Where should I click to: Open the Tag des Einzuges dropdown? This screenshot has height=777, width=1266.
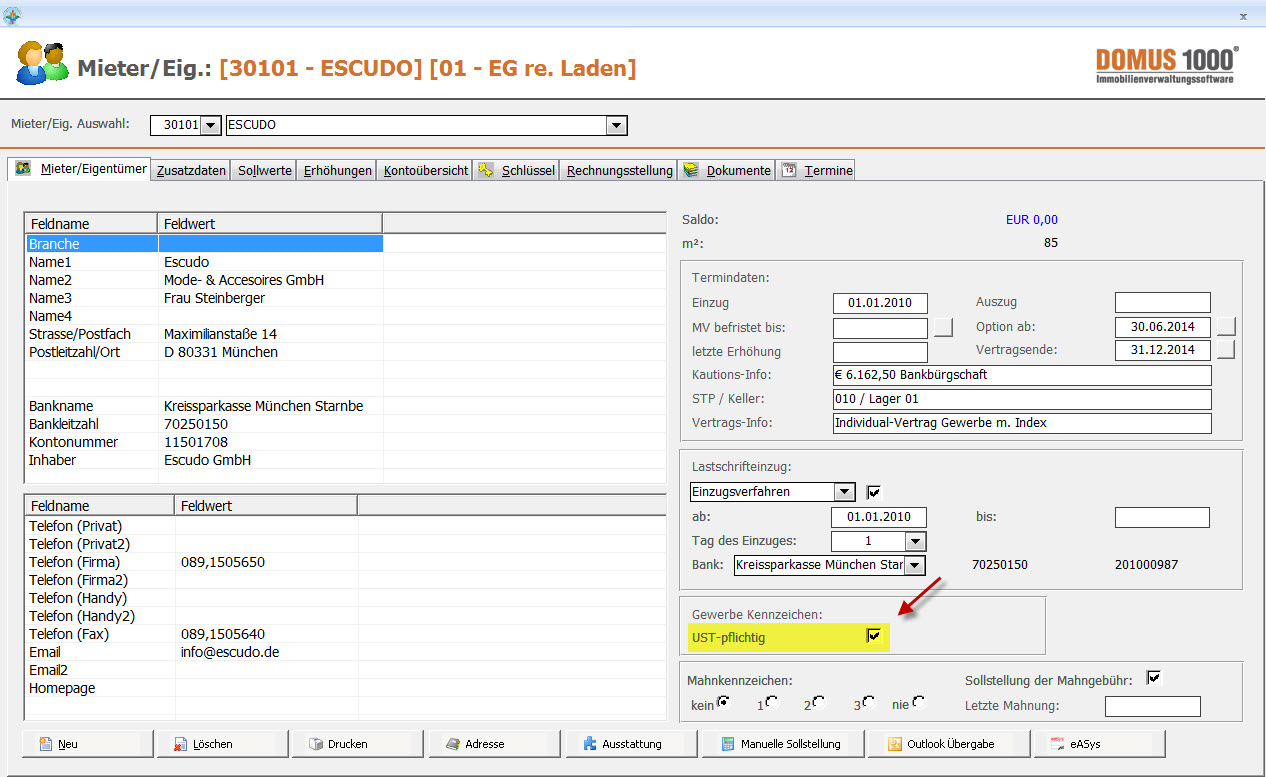(x=915, y=541)
